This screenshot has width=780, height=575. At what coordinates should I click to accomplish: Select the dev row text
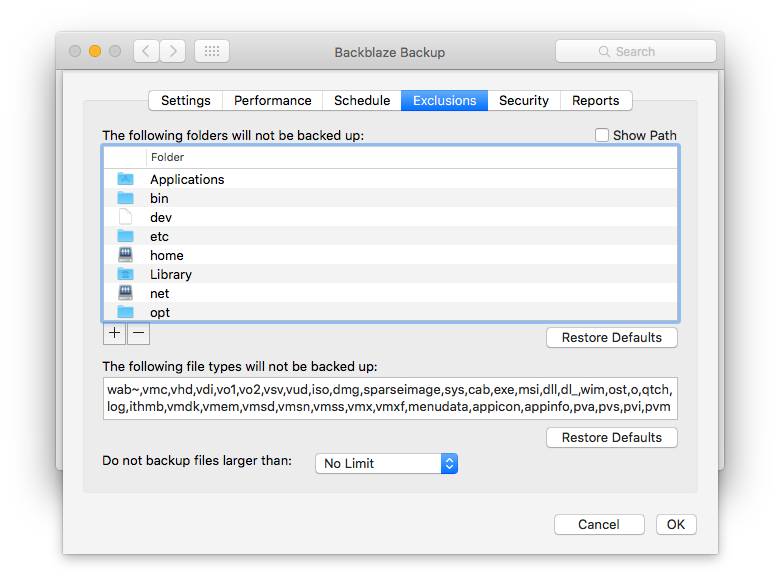pos(161,217)
